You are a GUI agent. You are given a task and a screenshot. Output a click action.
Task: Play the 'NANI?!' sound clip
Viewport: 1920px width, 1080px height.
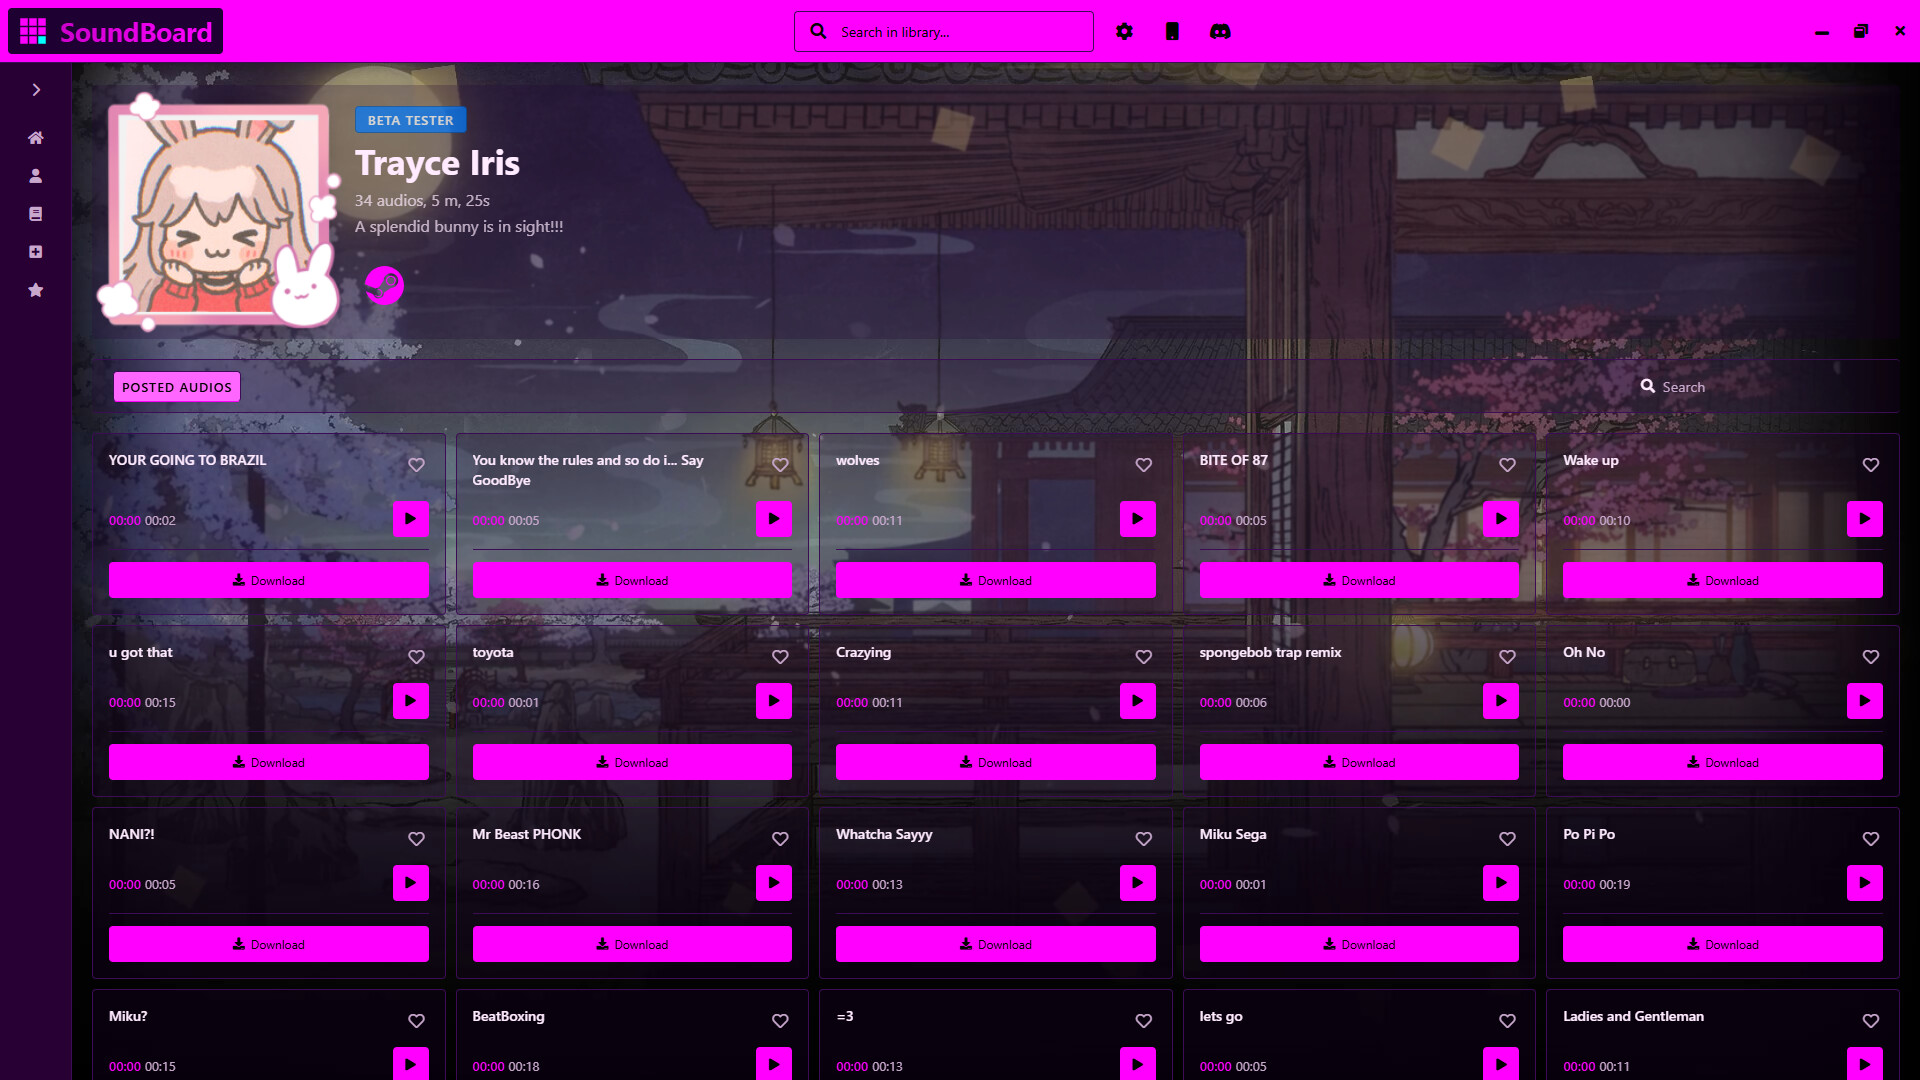pyautogui.click(x=410, y=883)
